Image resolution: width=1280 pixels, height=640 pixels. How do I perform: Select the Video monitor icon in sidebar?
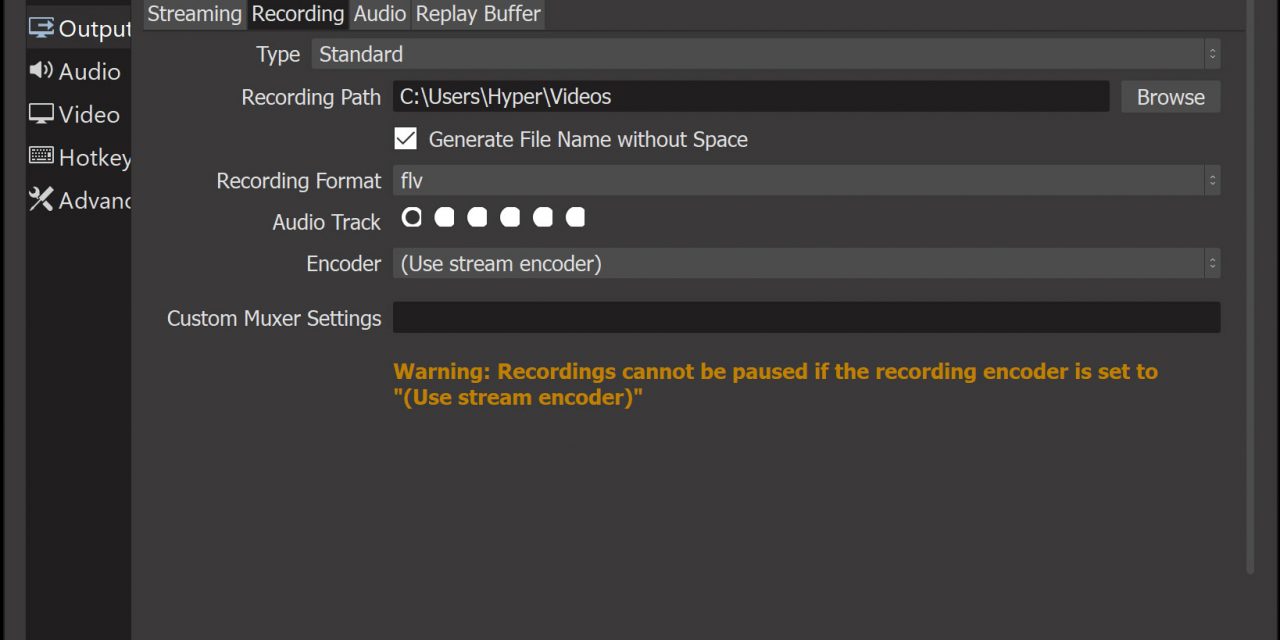(41, 114)
